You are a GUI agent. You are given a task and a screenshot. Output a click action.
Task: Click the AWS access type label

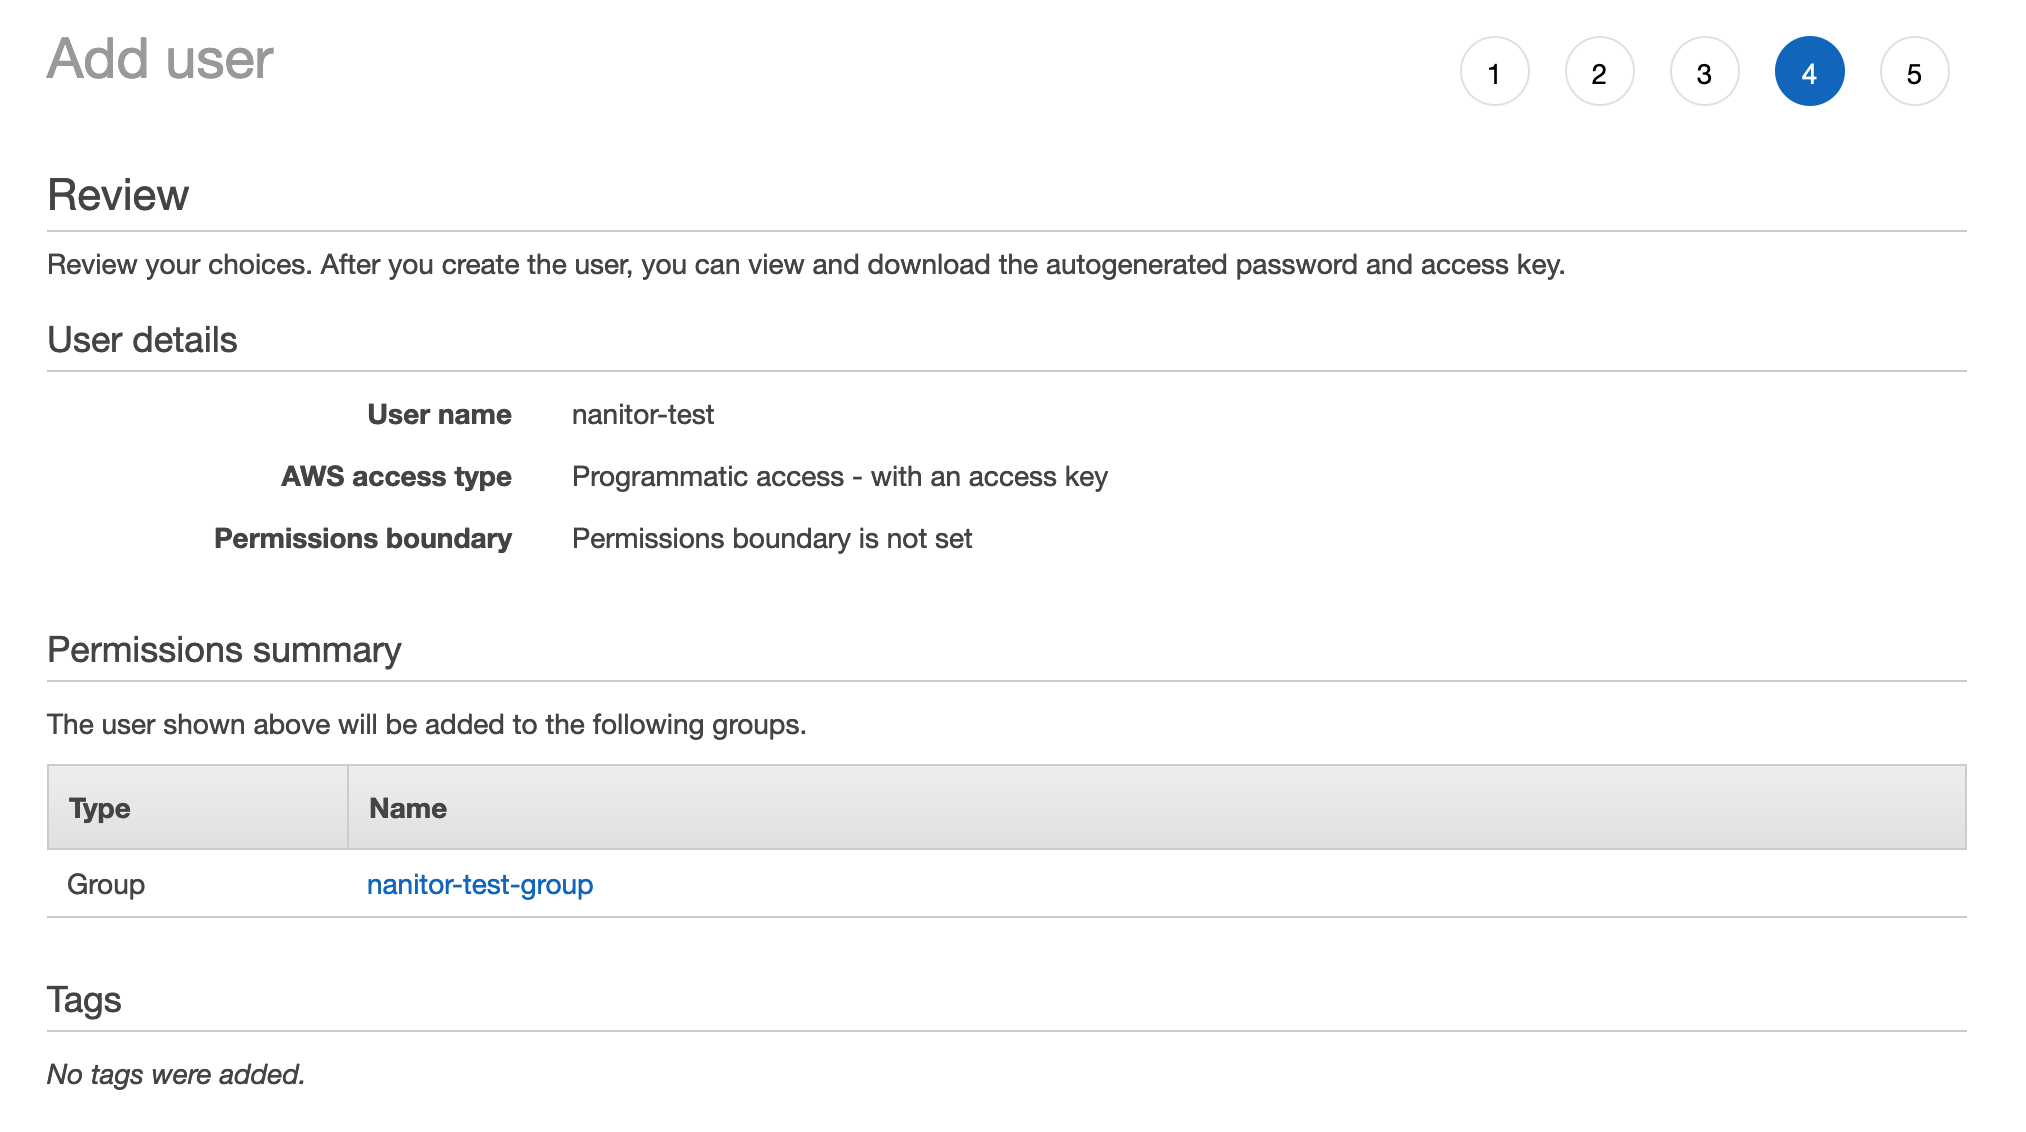click(x=396, y=477)
